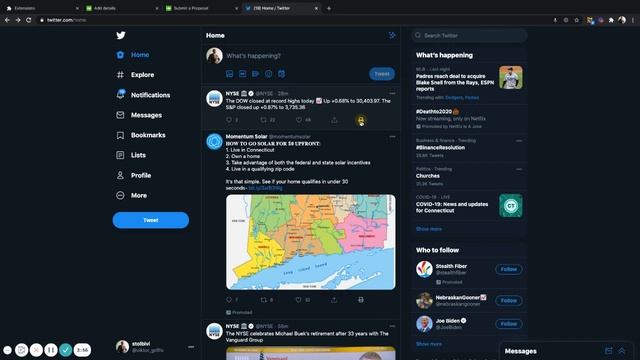This screenshot has height=360, width=640.
Task: Open NYSE avatar on DOW record tweet
Action: pyautogui.click(x=214, y=99)
